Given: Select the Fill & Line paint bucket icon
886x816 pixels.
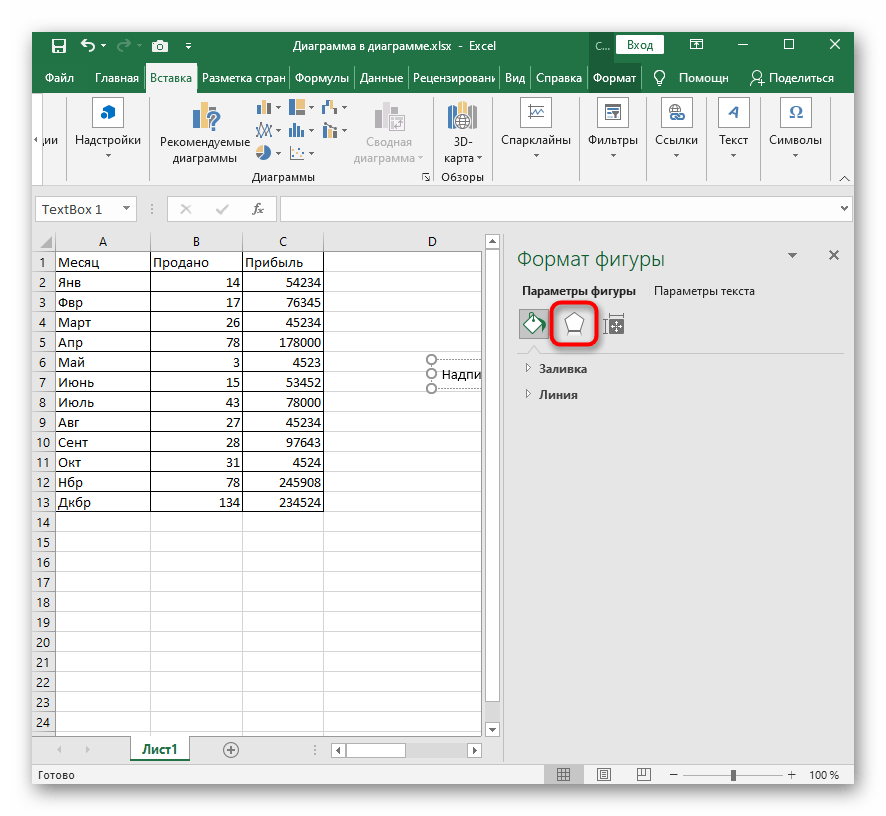Looking at the screenshot, I should [534, 324].
